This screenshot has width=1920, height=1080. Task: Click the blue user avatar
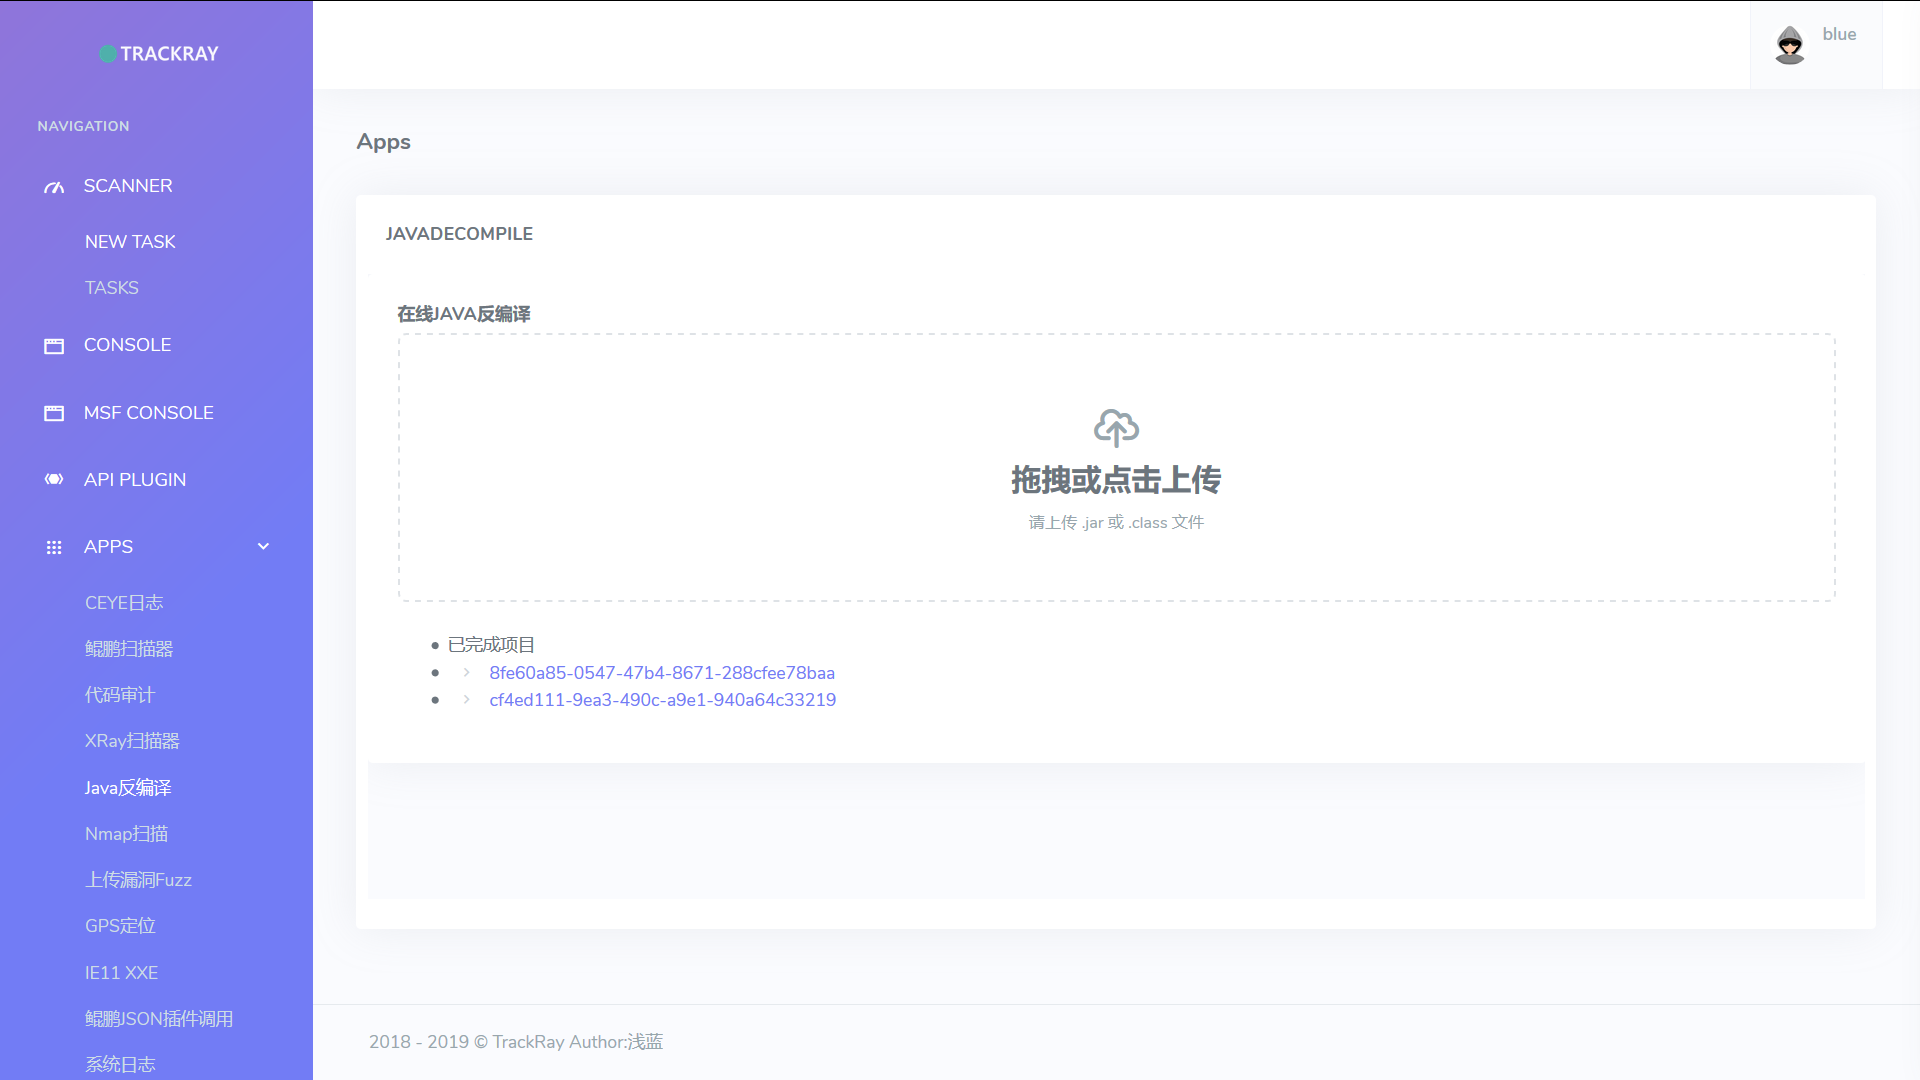click(1789, 45)
